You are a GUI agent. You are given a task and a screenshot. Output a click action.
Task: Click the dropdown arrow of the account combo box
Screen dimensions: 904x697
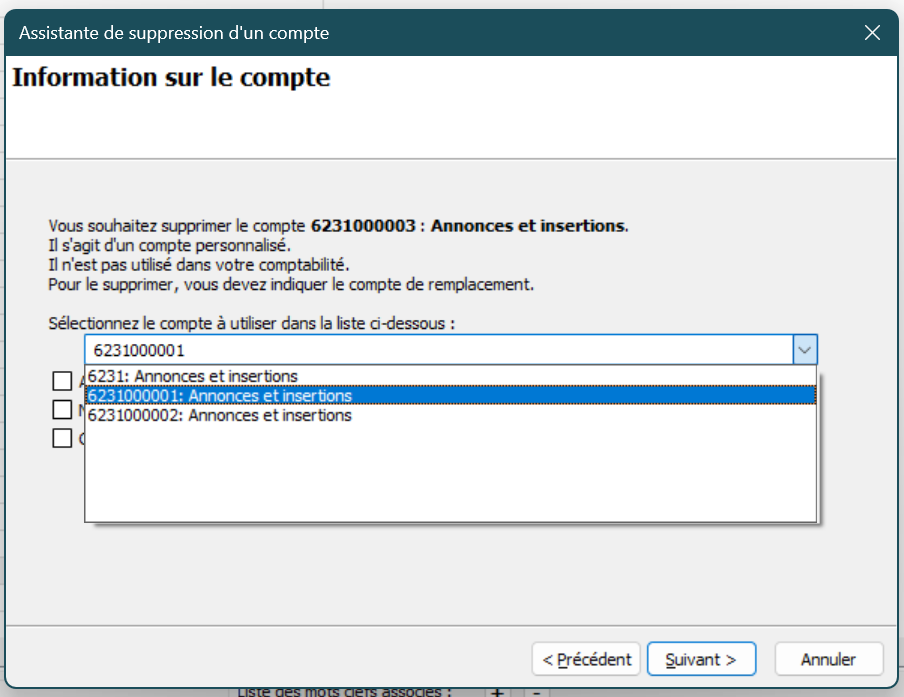click(805, 350)
